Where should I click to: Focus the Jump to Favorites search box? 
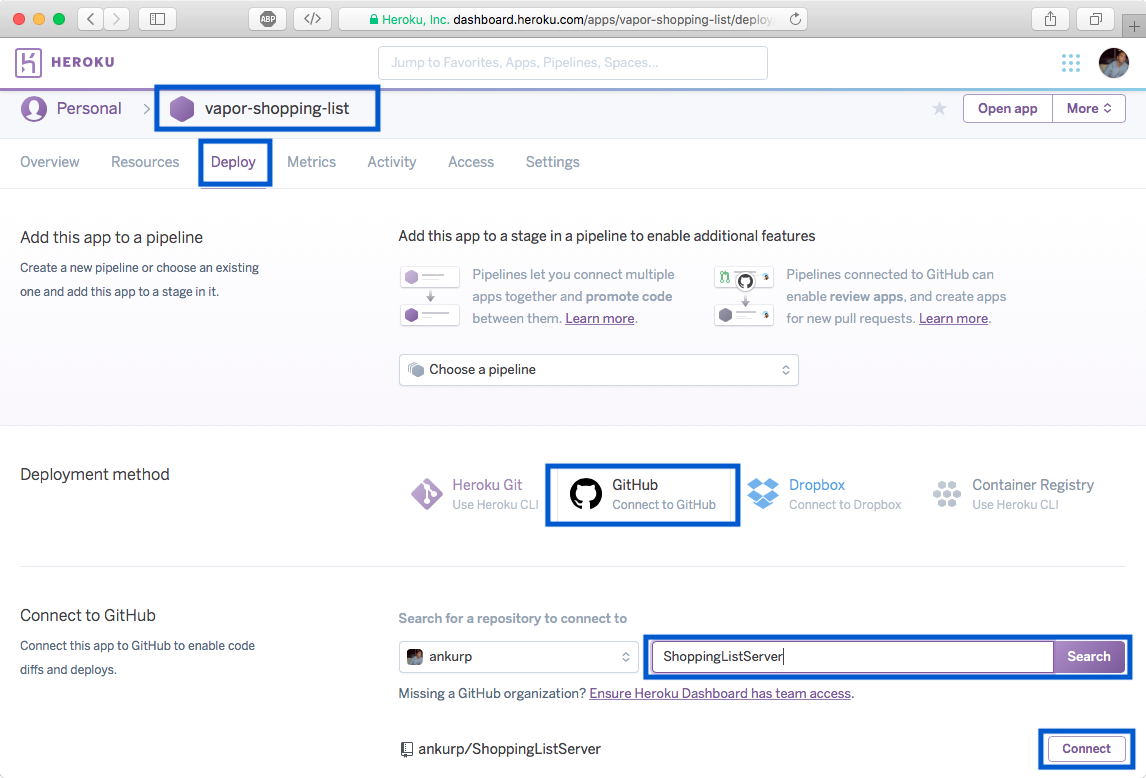[x=573, y=63]
